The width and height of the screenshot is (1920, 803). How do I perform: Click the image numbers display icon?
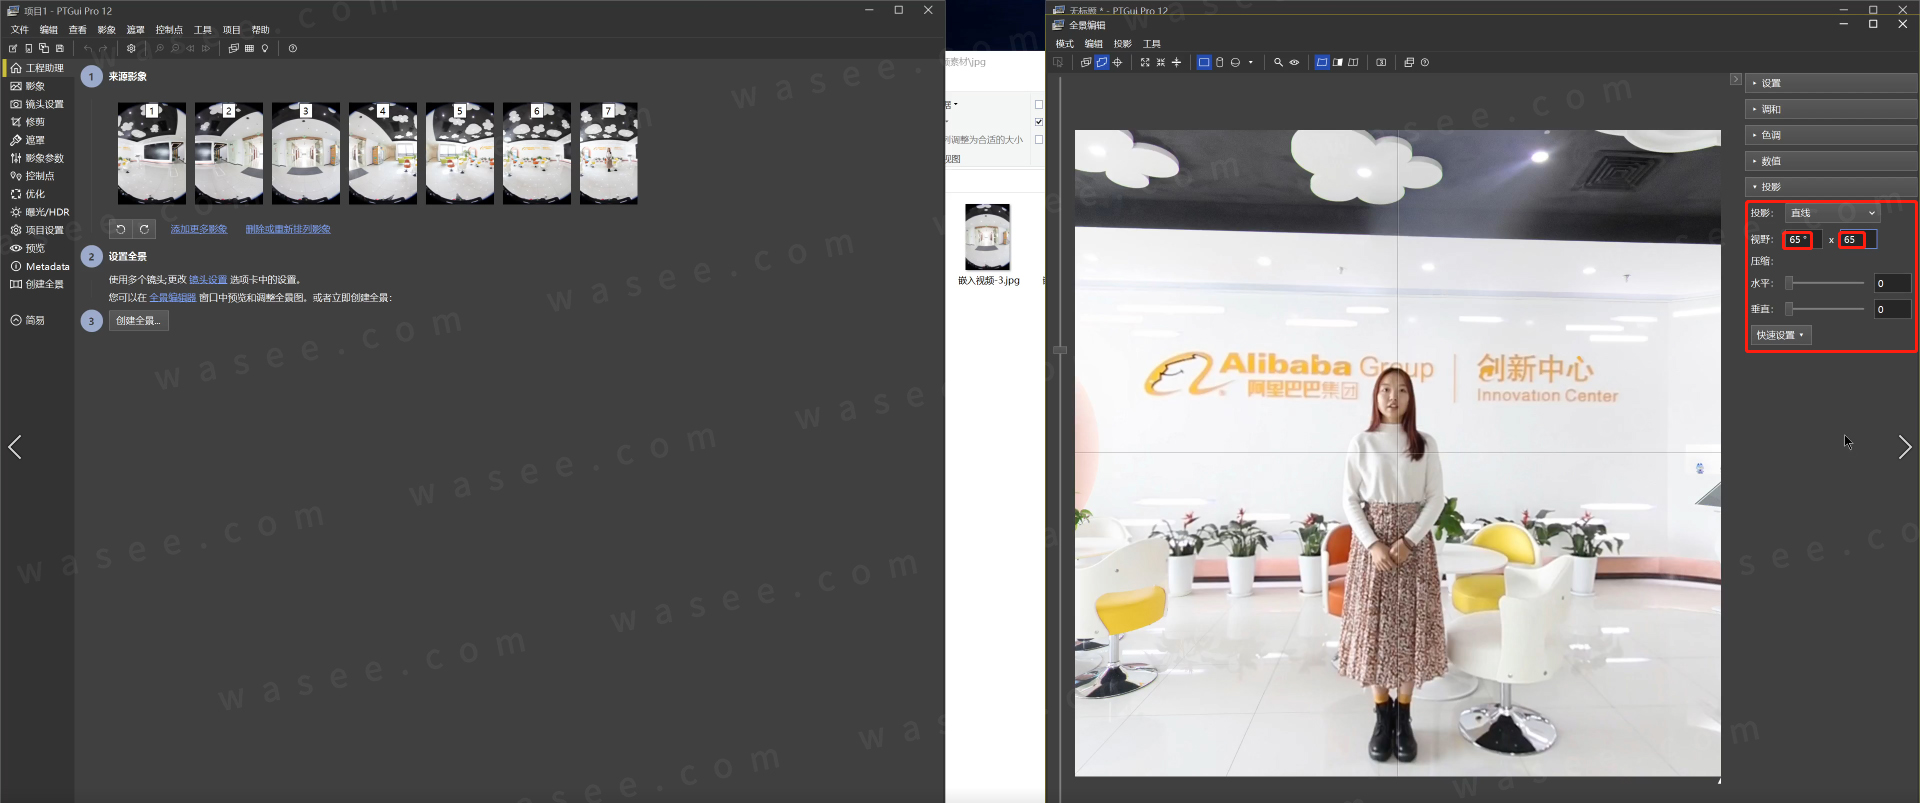[1381, 62]
